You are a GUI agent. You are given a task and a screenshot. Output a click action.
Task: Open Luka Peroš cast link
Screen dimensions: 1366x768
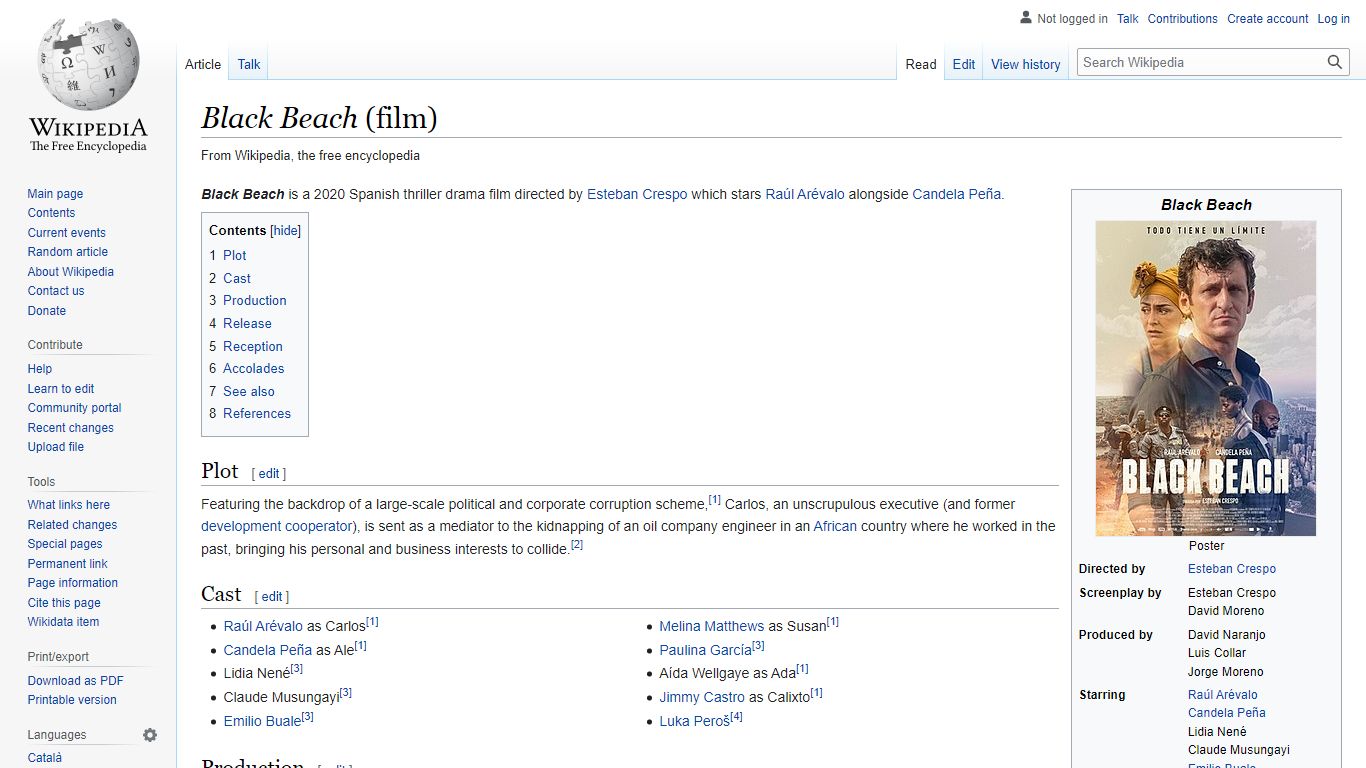click(x=694, y=721)
